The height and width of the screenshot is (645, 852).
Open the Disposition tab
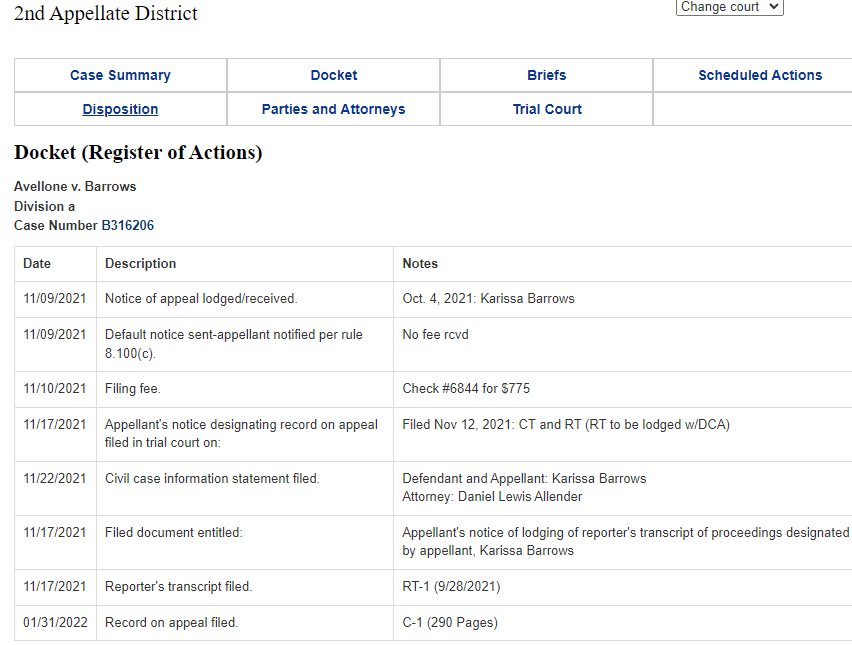(120, 109)
